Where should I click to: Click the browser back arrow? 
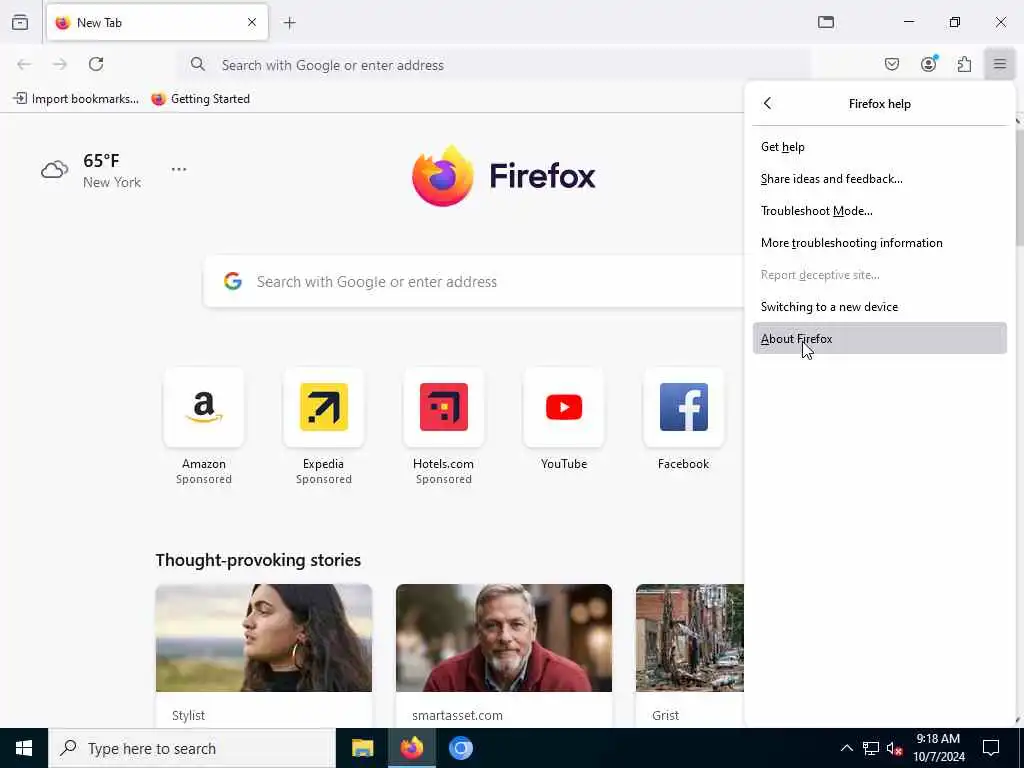tap(24, 64)
